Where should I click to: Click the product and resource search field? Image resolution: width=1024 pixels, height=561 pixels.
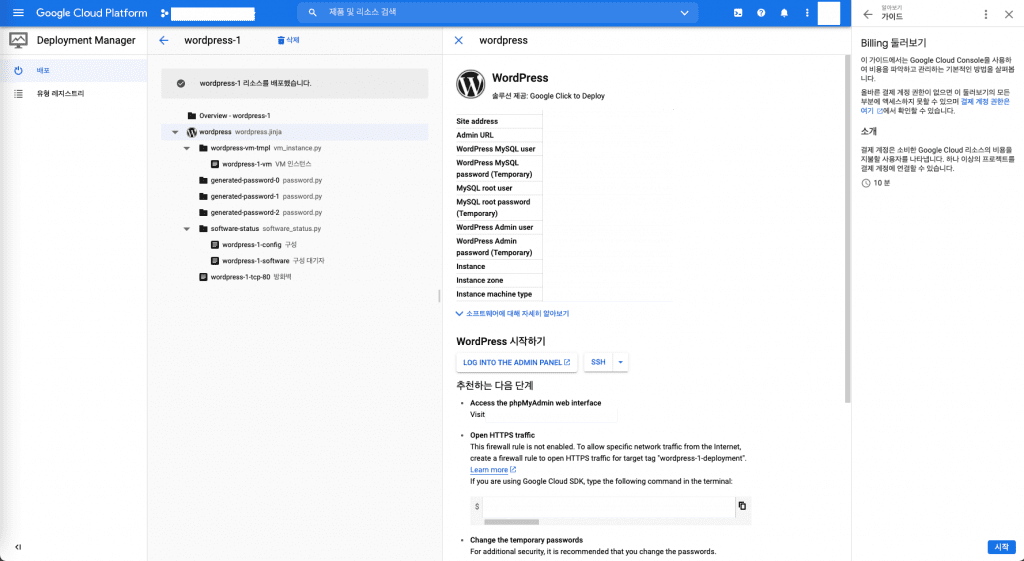(x=496, y=12)
